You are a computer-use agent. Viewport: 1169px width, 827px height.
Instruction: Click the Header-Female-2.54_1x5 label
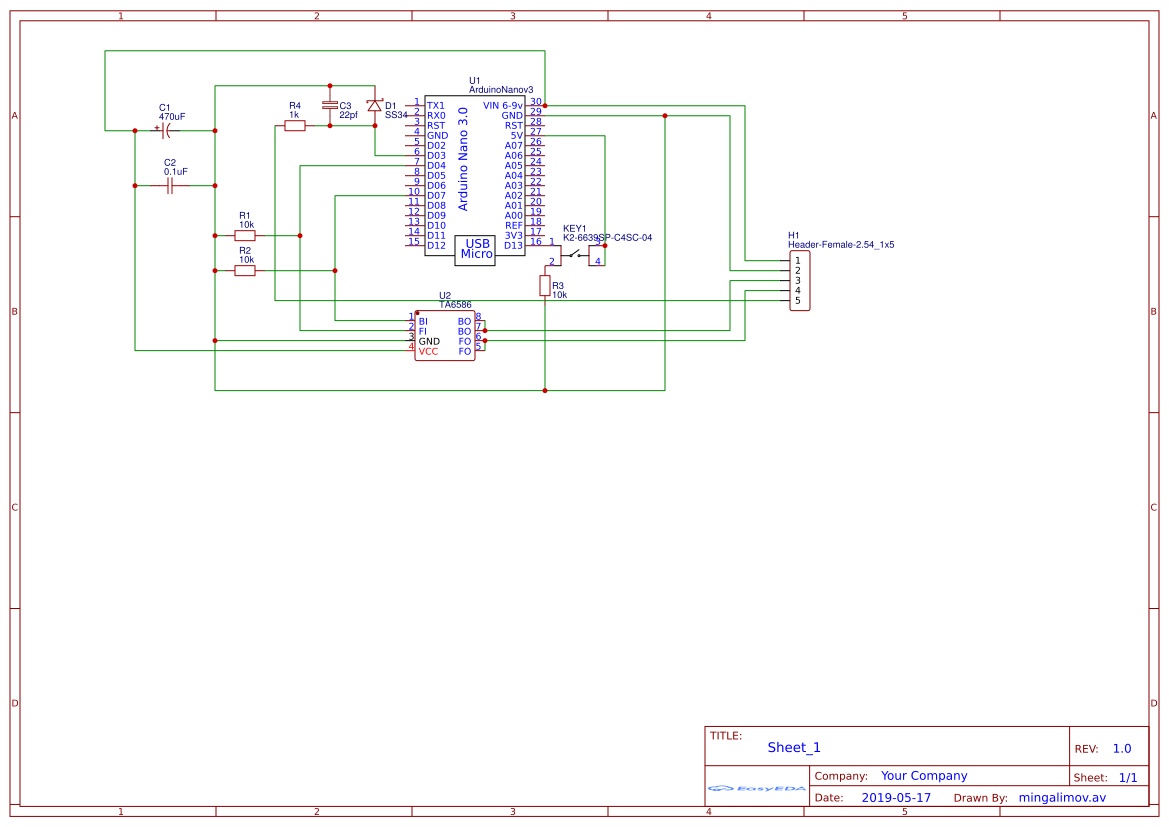(841, 245)
